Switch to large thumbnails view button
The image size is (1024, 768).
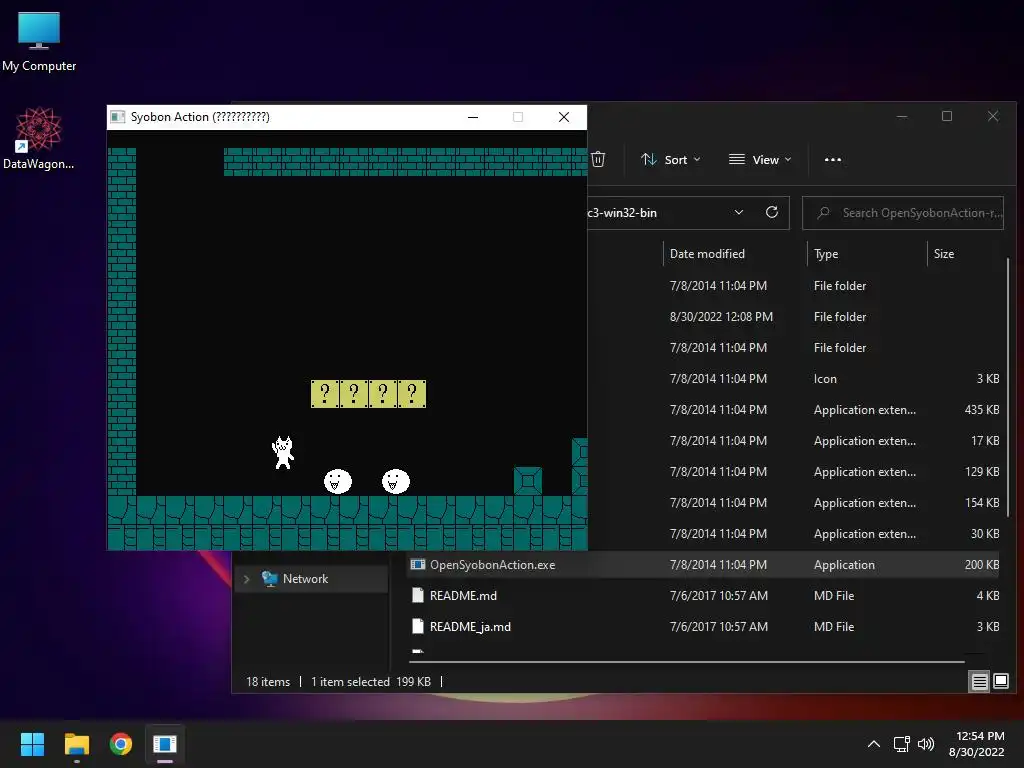[1001, 682]
